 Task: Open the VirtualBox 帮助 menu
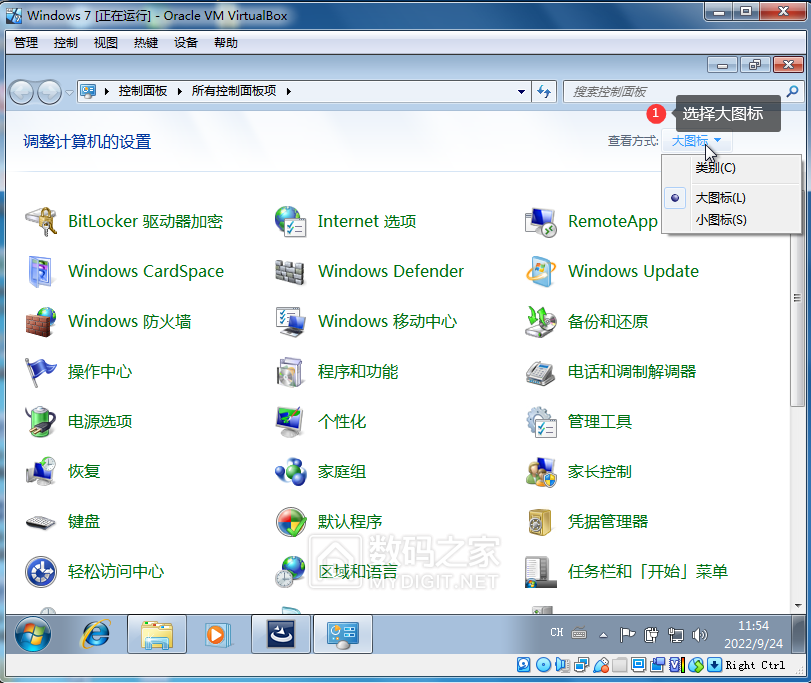(226, 42)
